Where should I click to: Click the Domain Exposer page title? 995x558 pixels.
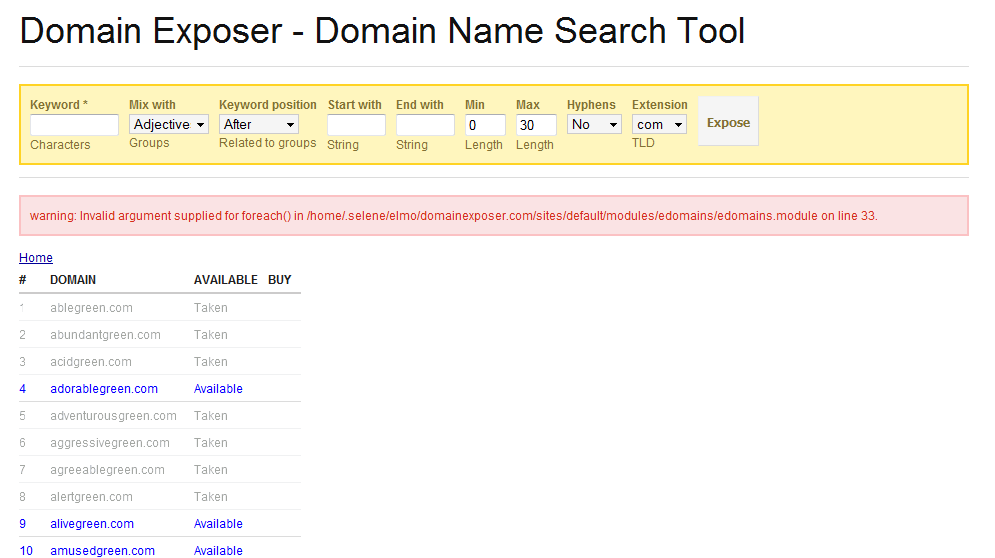click(x=382, y=30)
